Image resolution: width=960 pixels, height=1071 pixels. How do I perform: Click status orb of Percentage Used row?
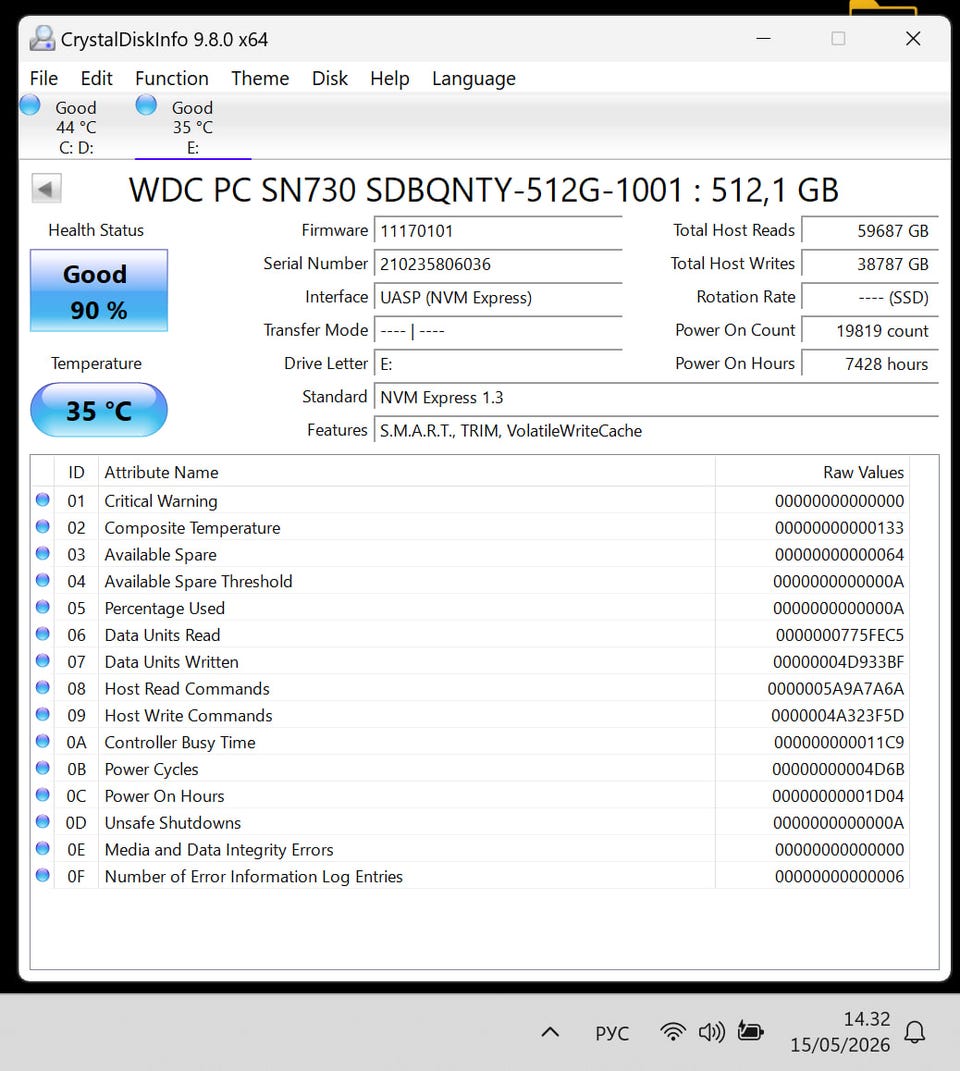(42, 607)
